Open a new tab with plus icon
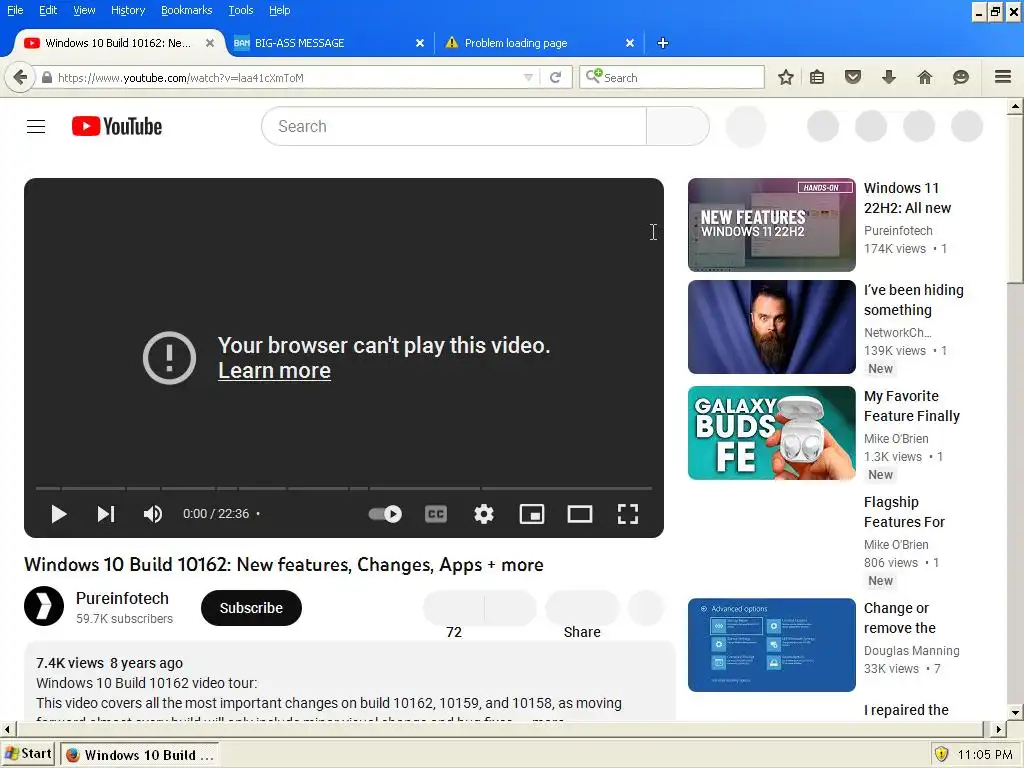Viewport: 1024px width, 768px height. coord(663,43)
